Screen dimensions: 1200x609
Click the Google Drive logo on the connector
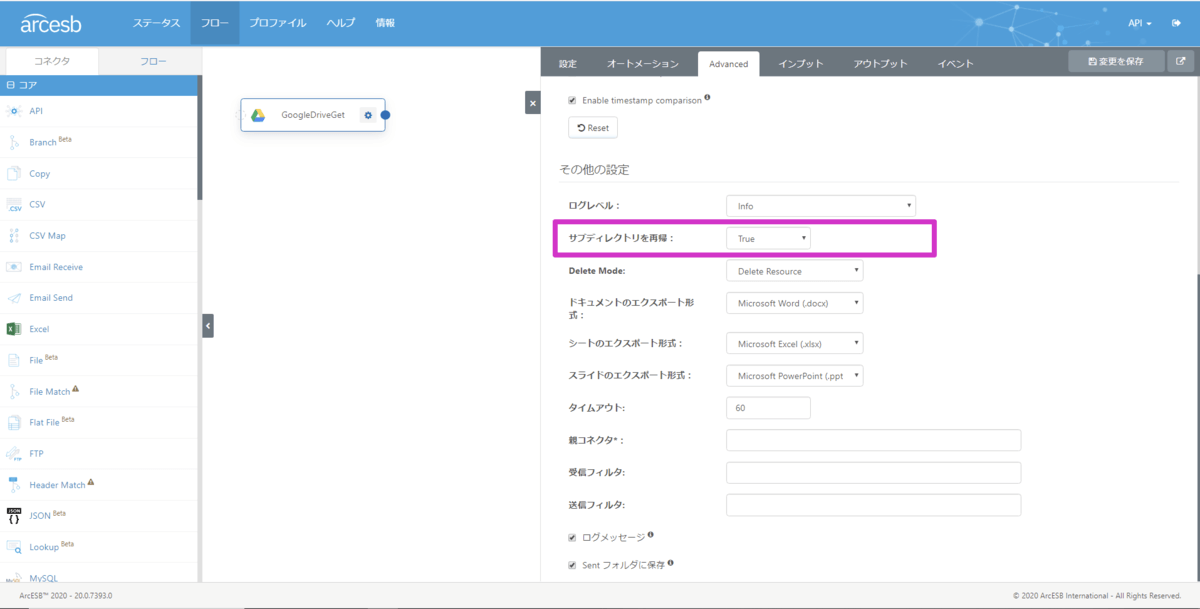(x=258, y=115)
